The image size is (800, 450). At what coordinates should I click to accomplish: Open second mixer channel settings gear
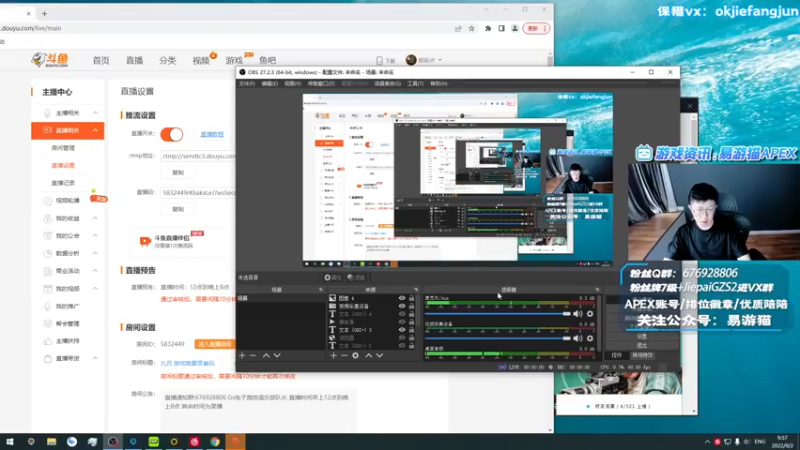590,338
